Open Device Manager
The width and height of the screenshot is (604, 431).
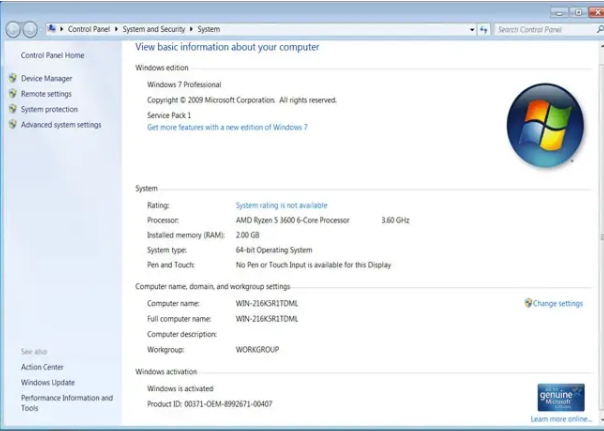(x=47, y=79)
